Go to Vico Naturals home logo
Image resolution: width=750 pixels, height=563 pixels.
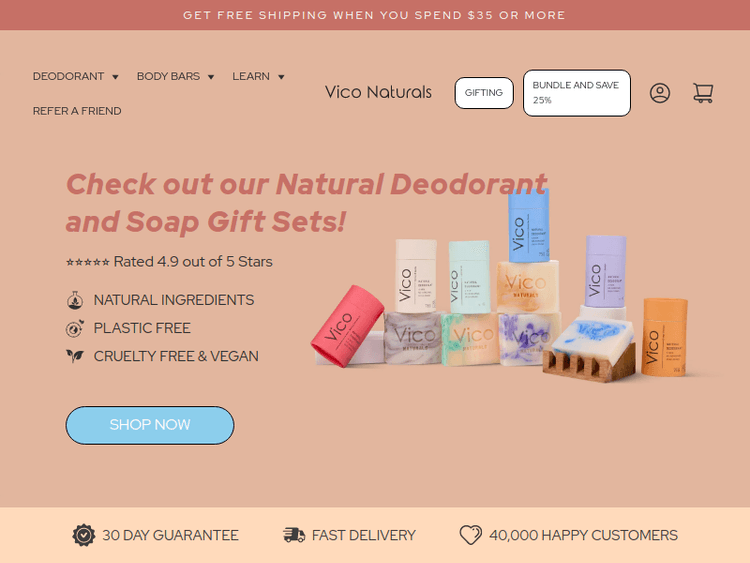[x=378, y=92]
